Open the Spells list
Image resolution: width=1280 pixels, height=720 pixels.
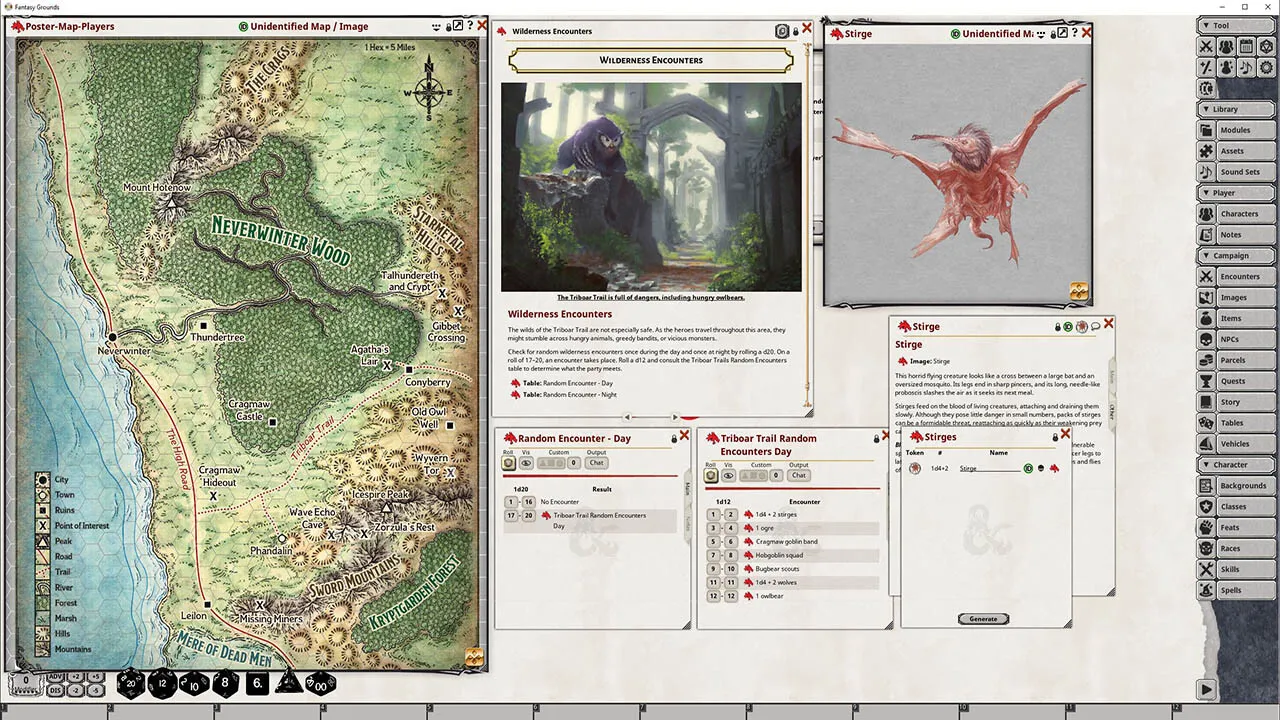tap(1245, 590)
